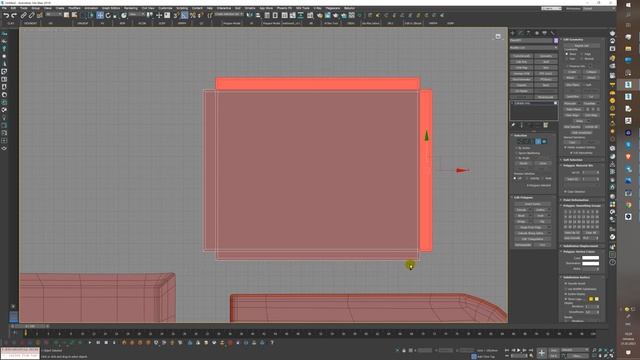
Task: Switch to Create command panel tab
Action: [x=513, y=33]
